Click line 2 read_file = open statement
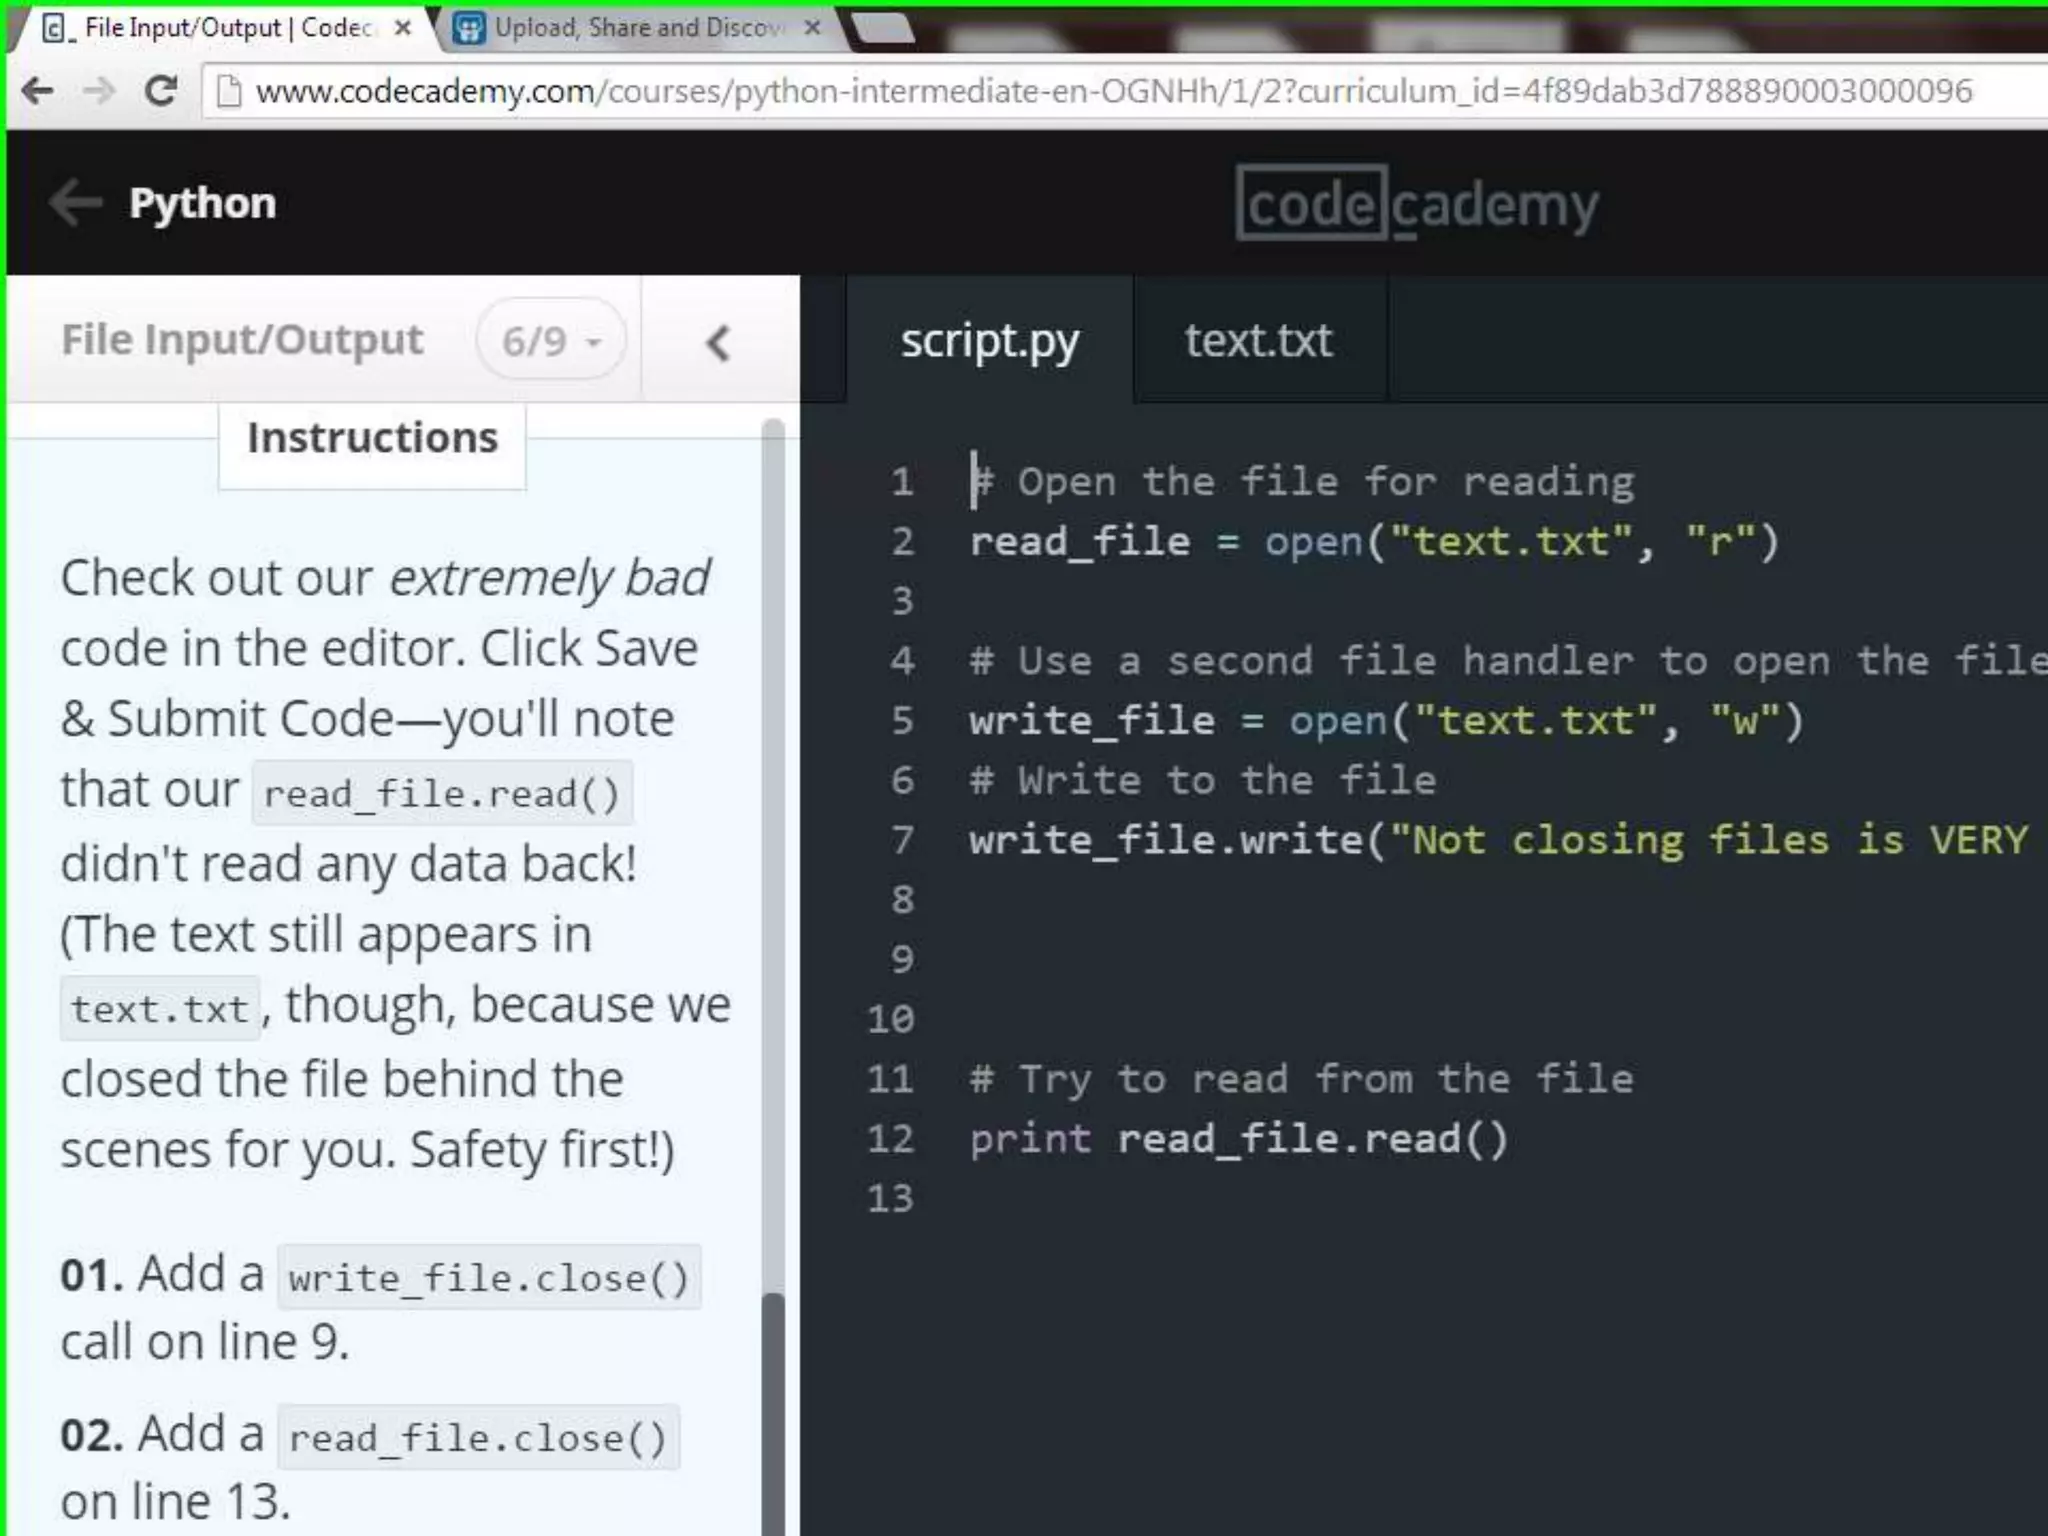This screenshot has width=2048, height=1536. [x=1374, y=542]
